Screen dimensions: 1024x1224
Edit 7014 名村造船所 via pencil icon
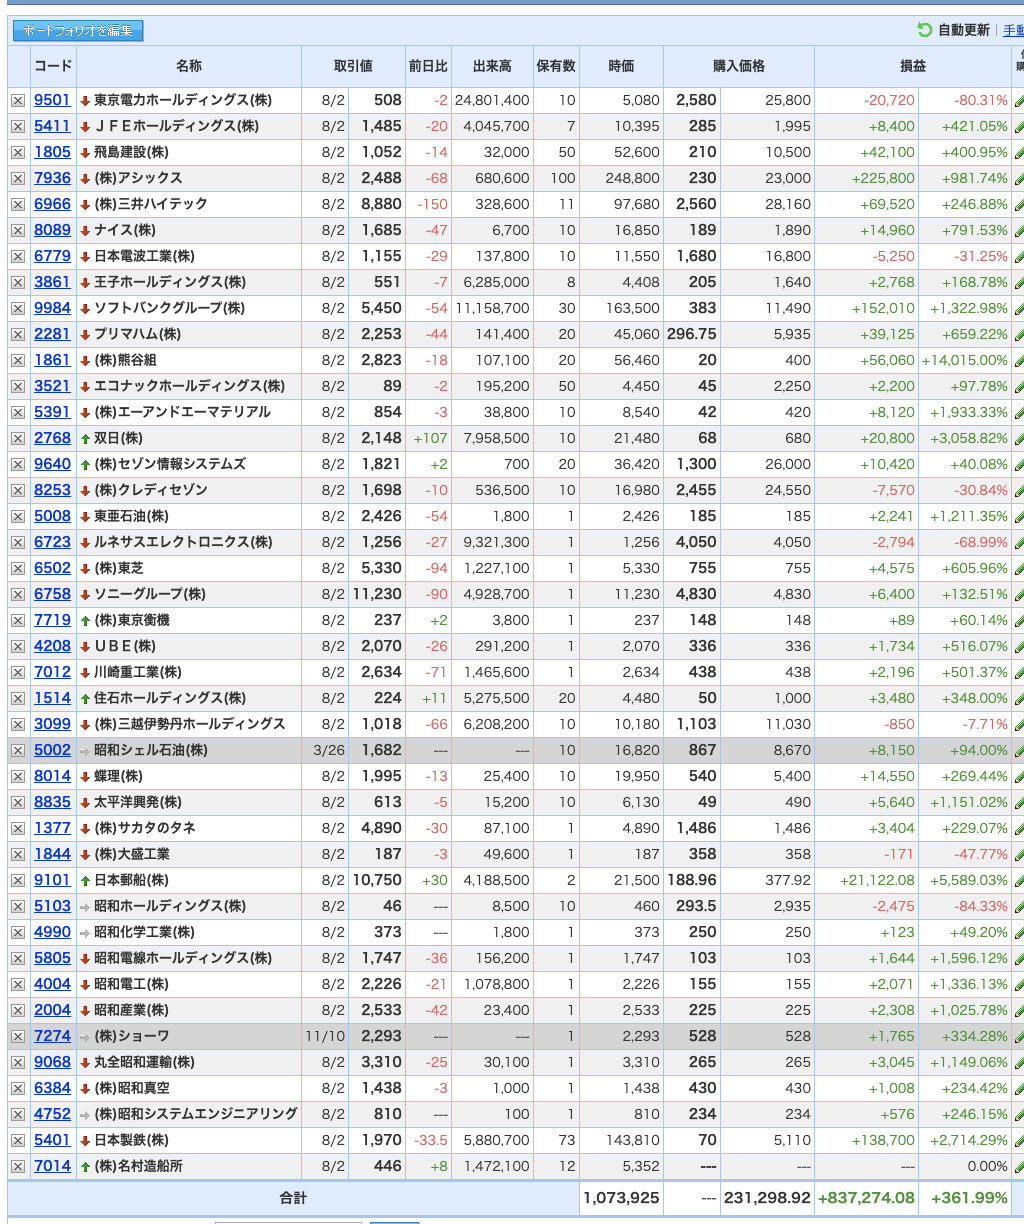click(x=1019, y=1167)
